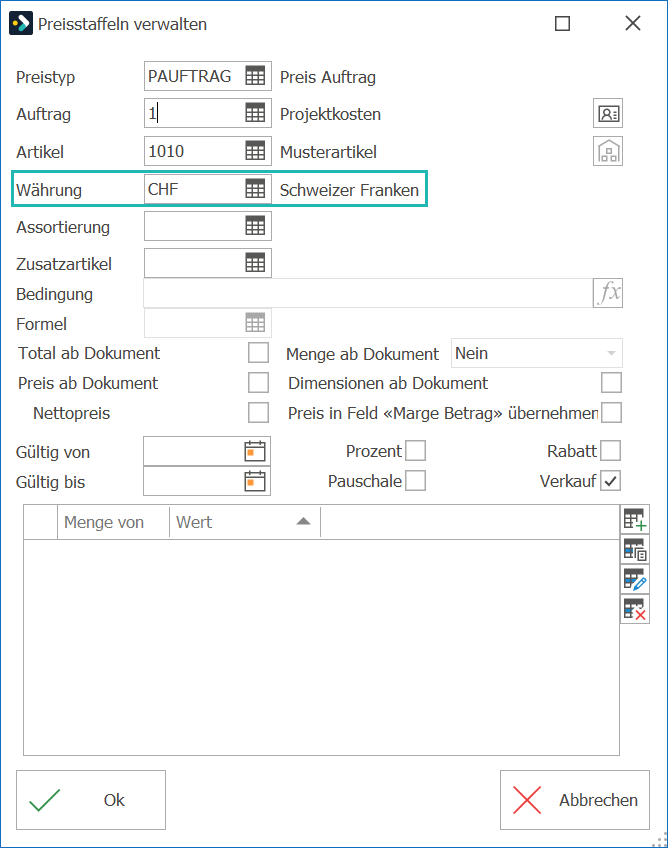Enable Preis ab Dokument checkbox

pos(259,382)
